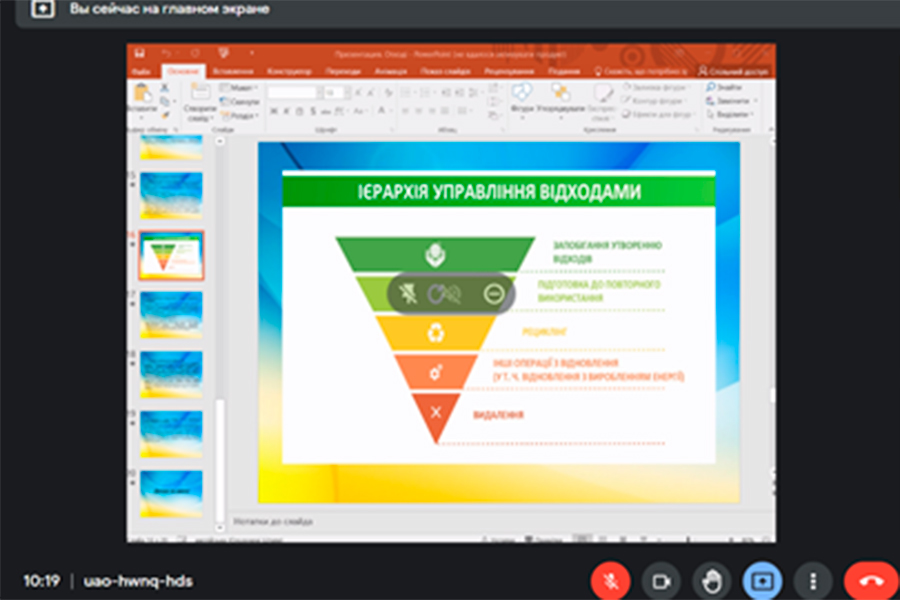Open the Рецензування ribbon tab
Screen dimensions: 900x600
click(x=509, y=71)
